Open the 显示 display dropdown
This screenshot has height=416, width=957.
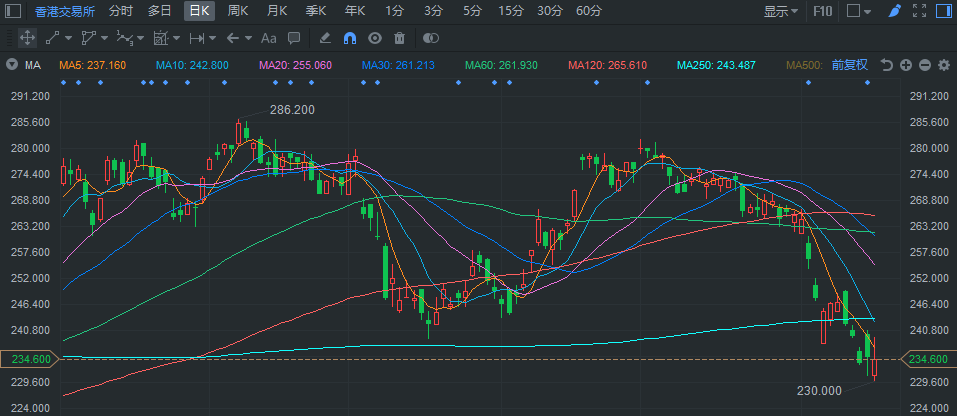click(781, 11)
